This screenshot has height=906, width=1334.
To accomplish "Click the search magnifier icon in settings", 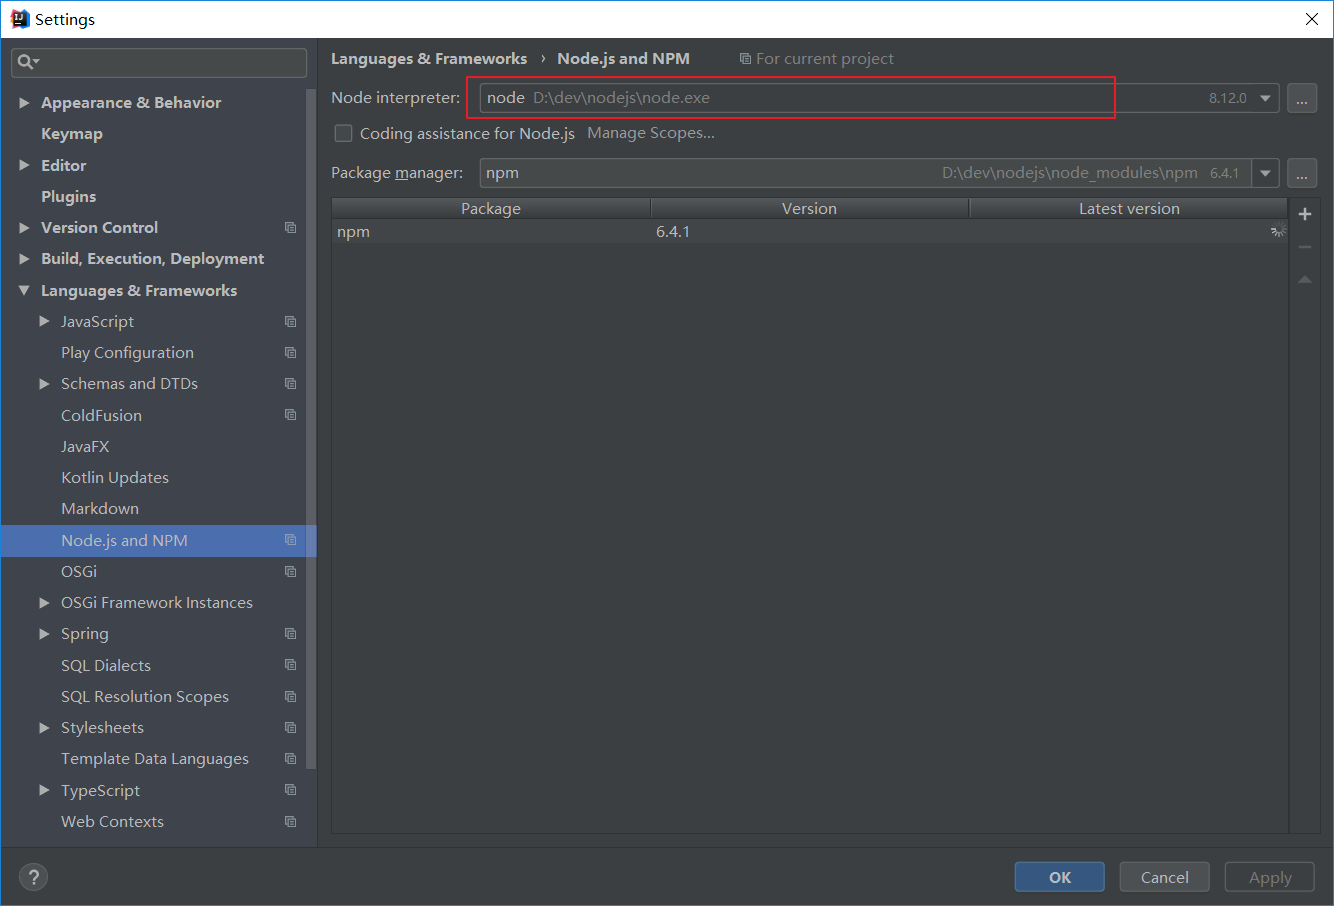I will point(26,62).
